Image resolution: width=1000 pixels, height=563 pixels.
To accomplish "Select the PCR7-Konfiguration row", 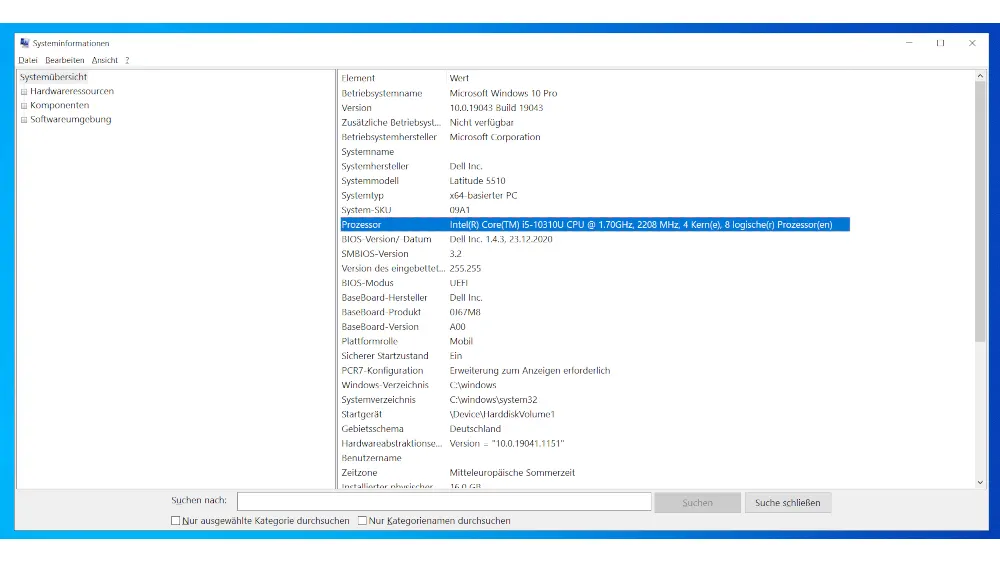I will coord(595,370).
